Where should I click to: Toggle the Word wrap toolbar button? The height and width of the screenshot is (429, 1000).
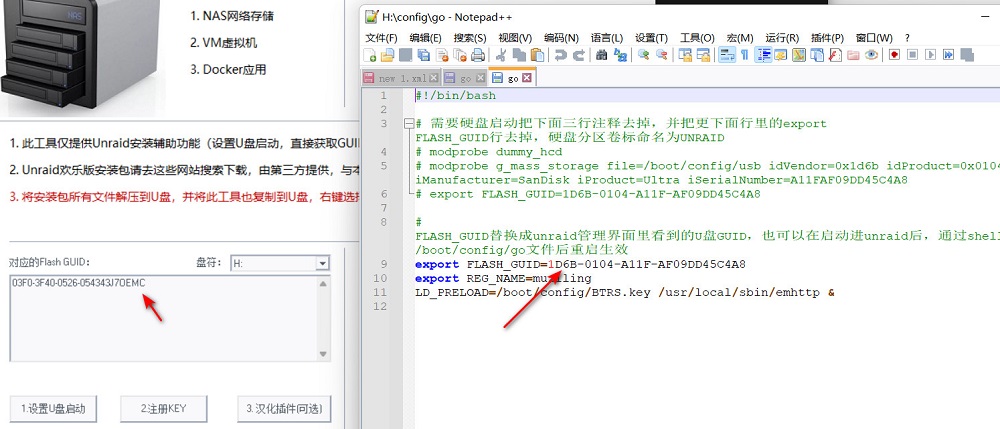727,55
